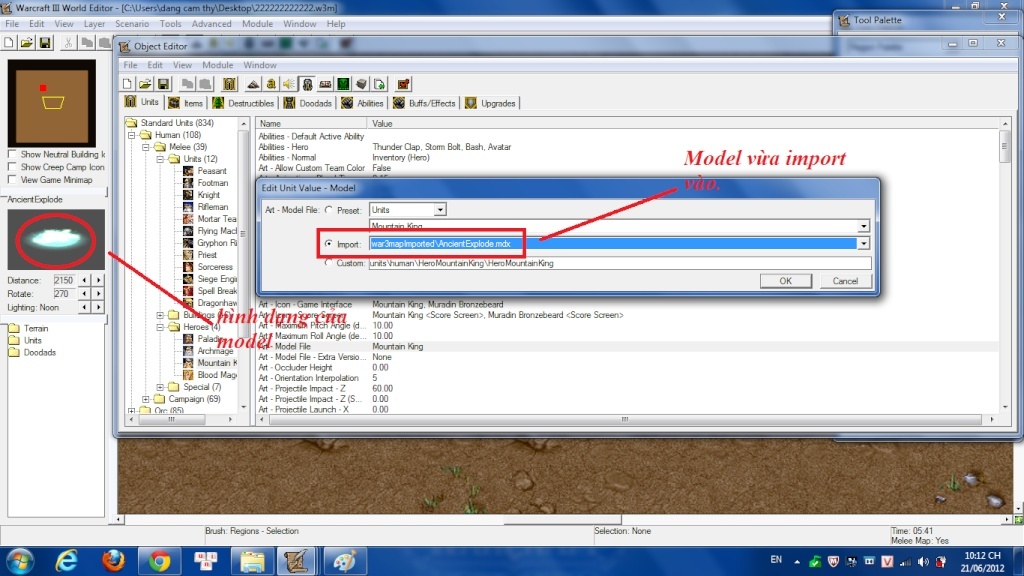Click the Test Map icon

404,84
